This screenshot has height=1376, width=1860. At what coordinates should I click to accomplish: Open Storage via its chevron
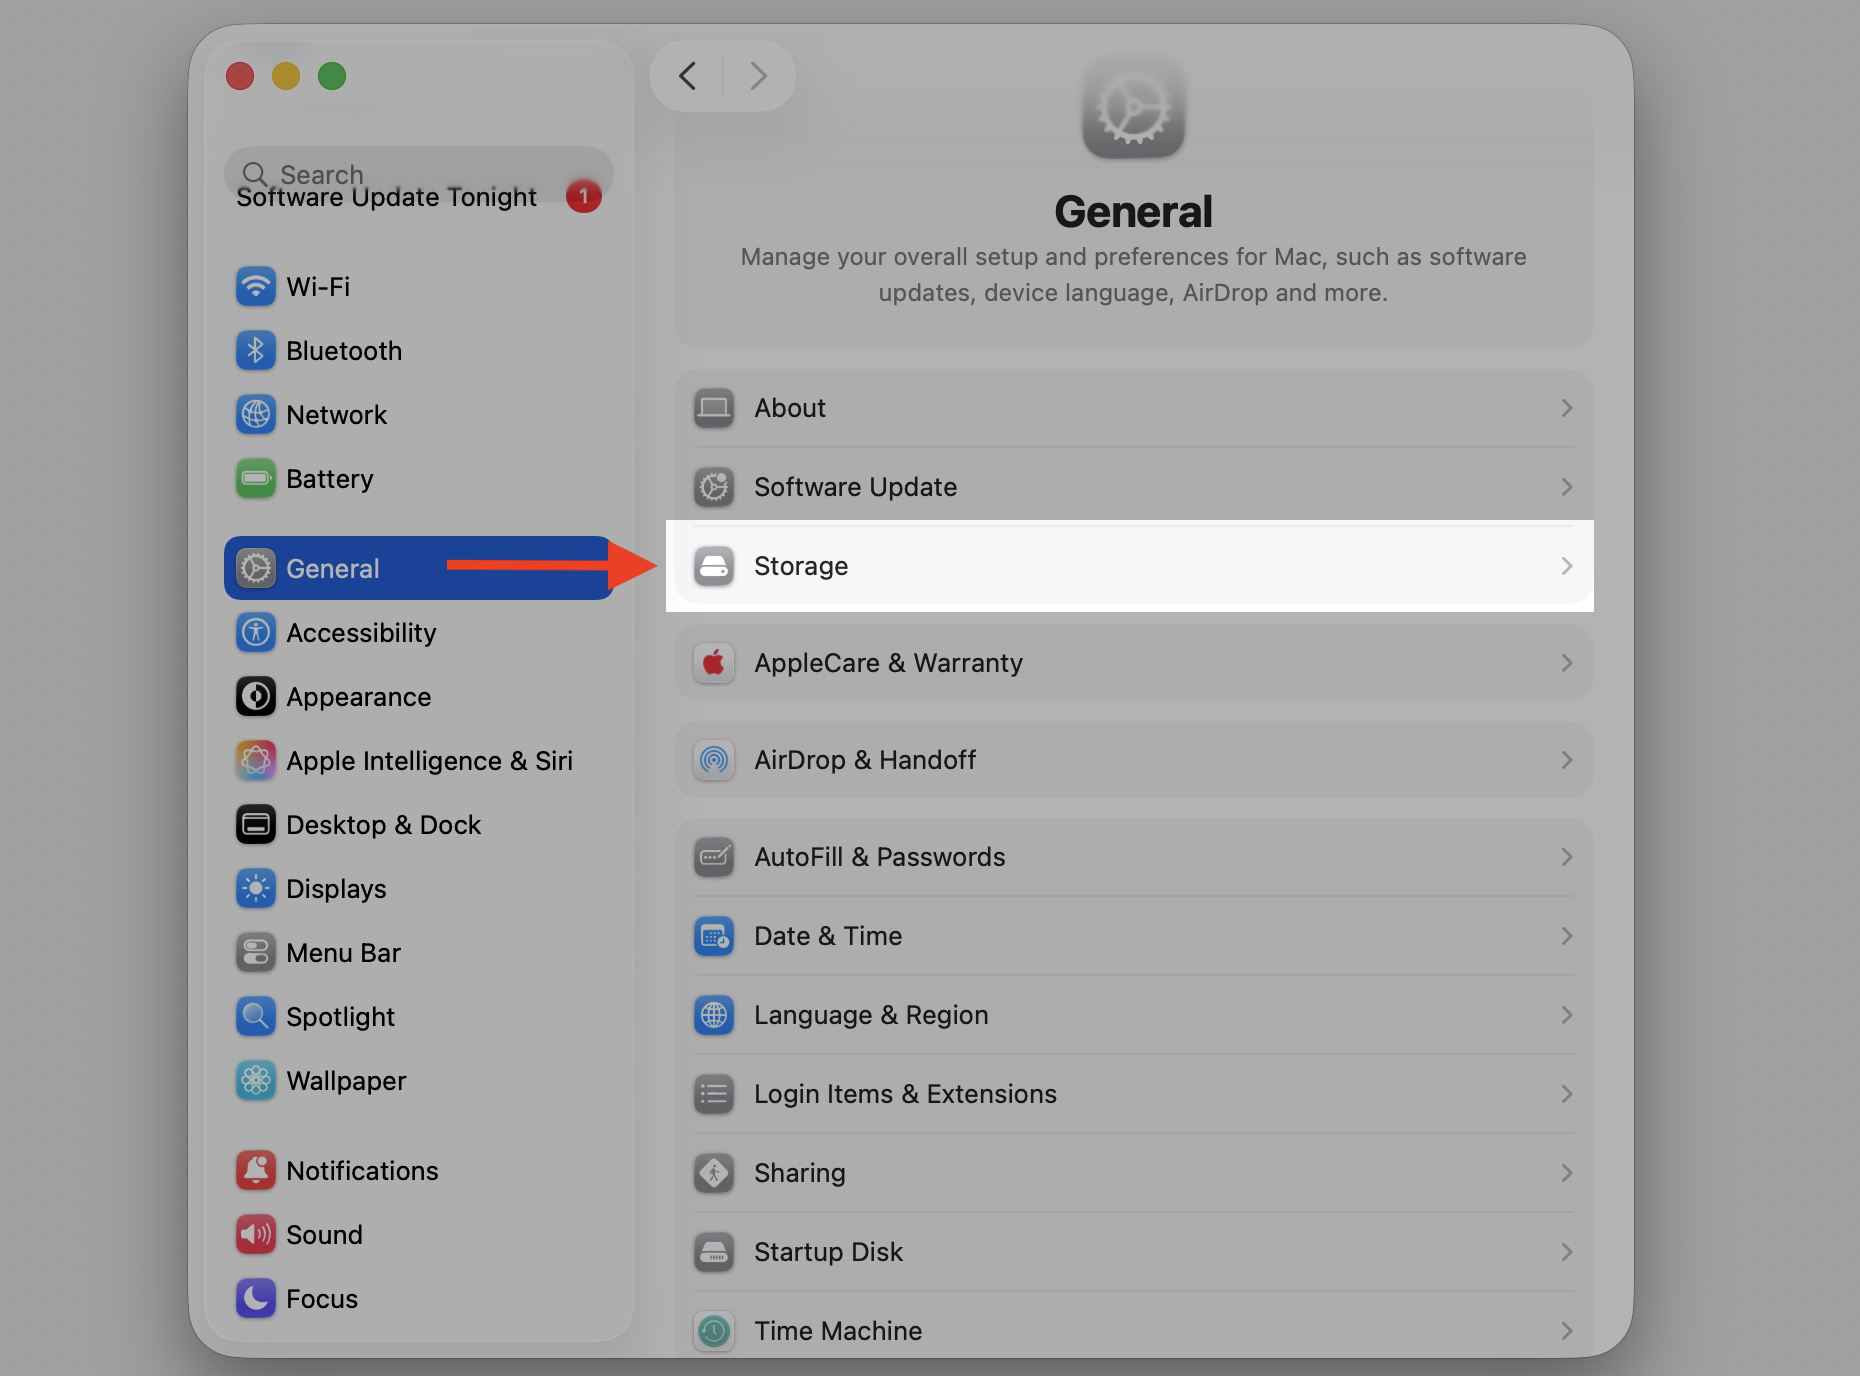coord(1567,566)
